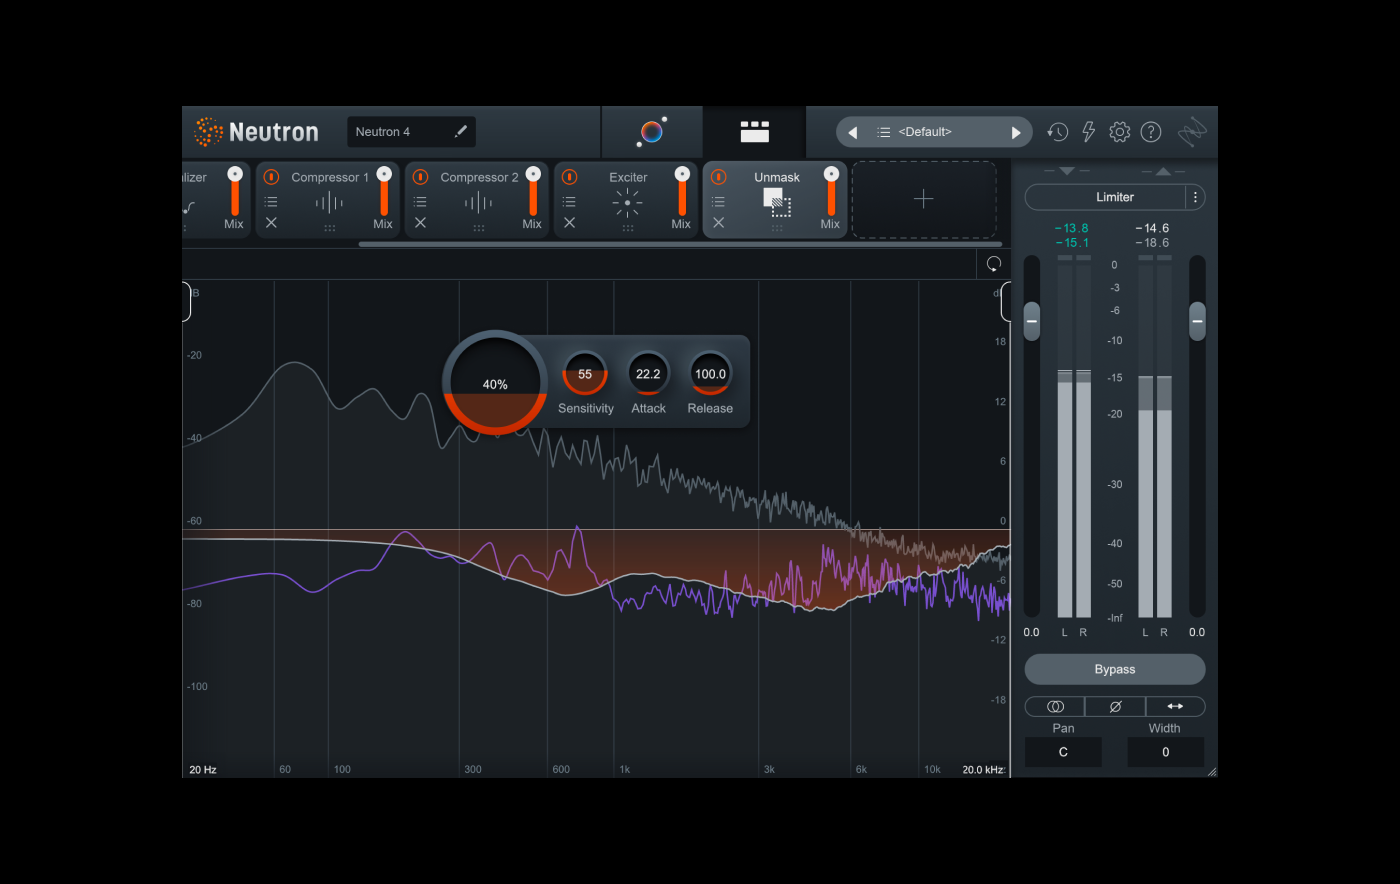Click the output gain value 0.0

click(1197, 632)
